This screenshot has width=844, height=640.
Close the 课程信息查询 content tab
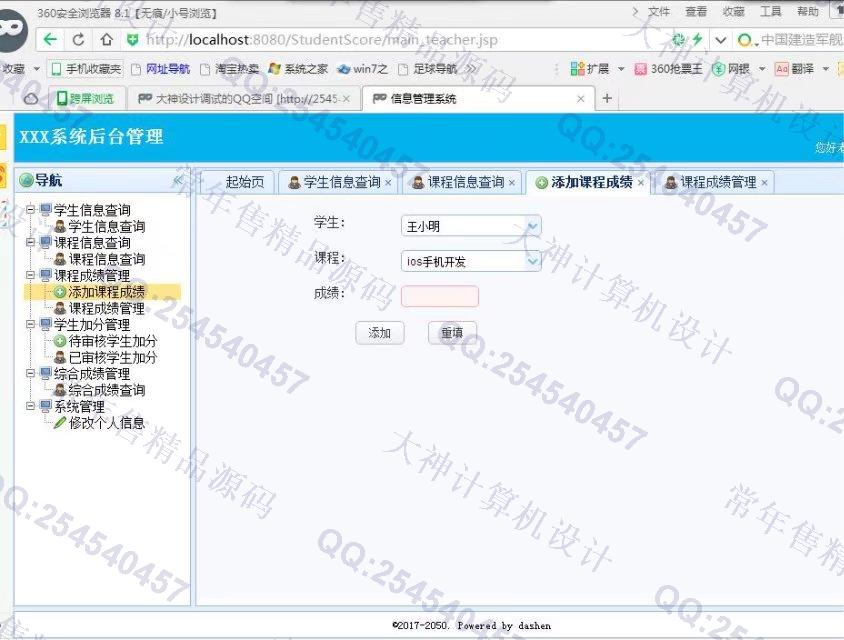click(x=512, y=183)
